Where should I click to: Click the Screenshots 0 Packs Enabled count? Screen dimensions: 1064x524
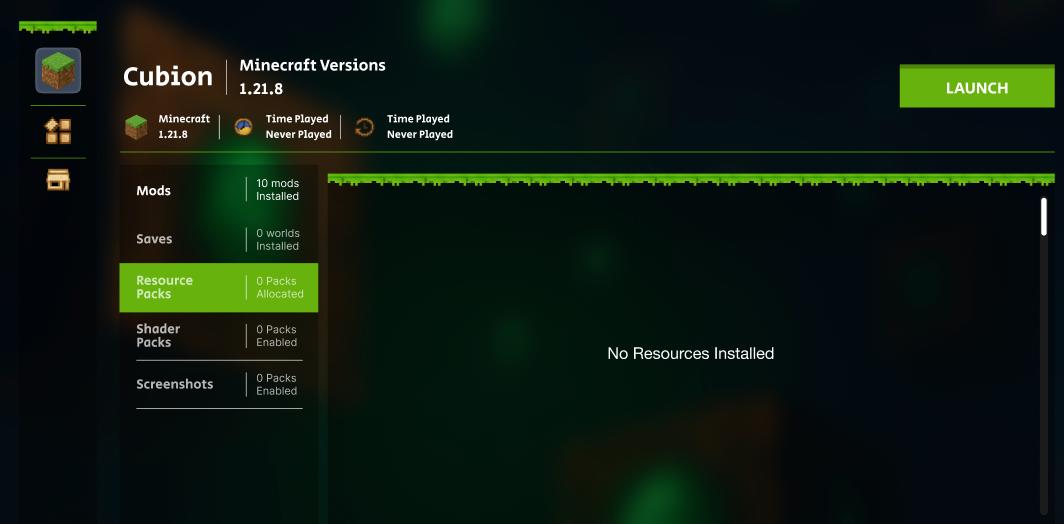click(277, 384)
